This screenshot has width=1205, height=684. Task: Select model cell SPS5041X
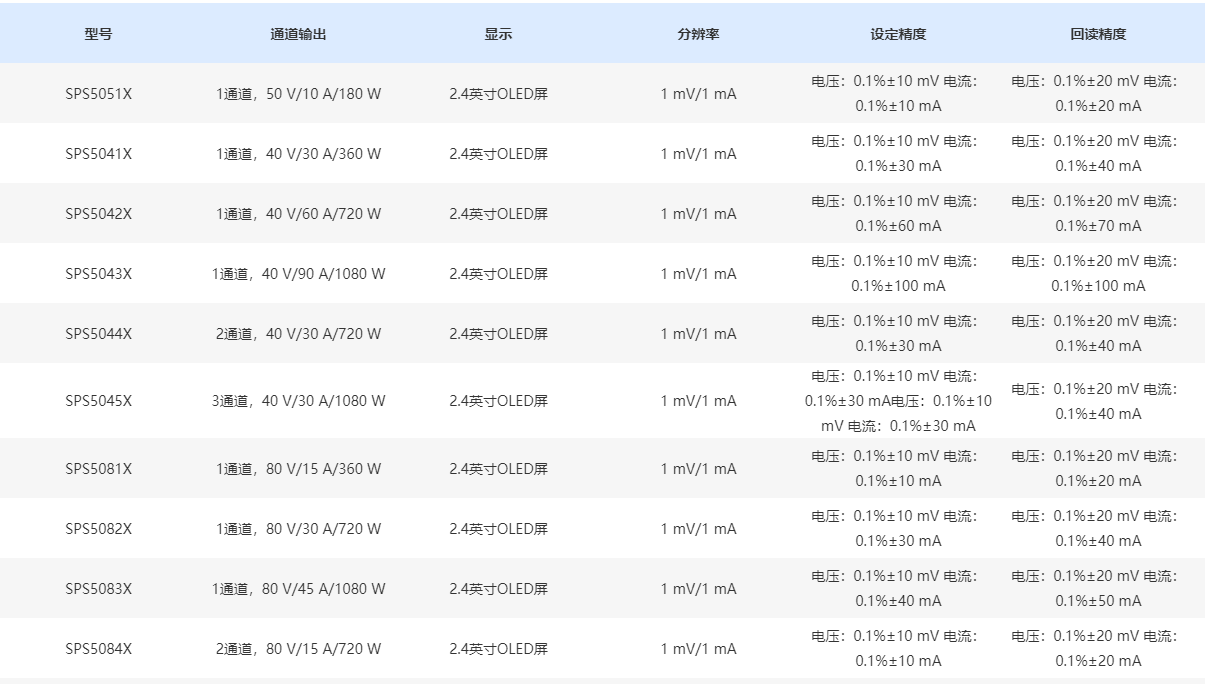pyautogui.click(x=98, y=154)
